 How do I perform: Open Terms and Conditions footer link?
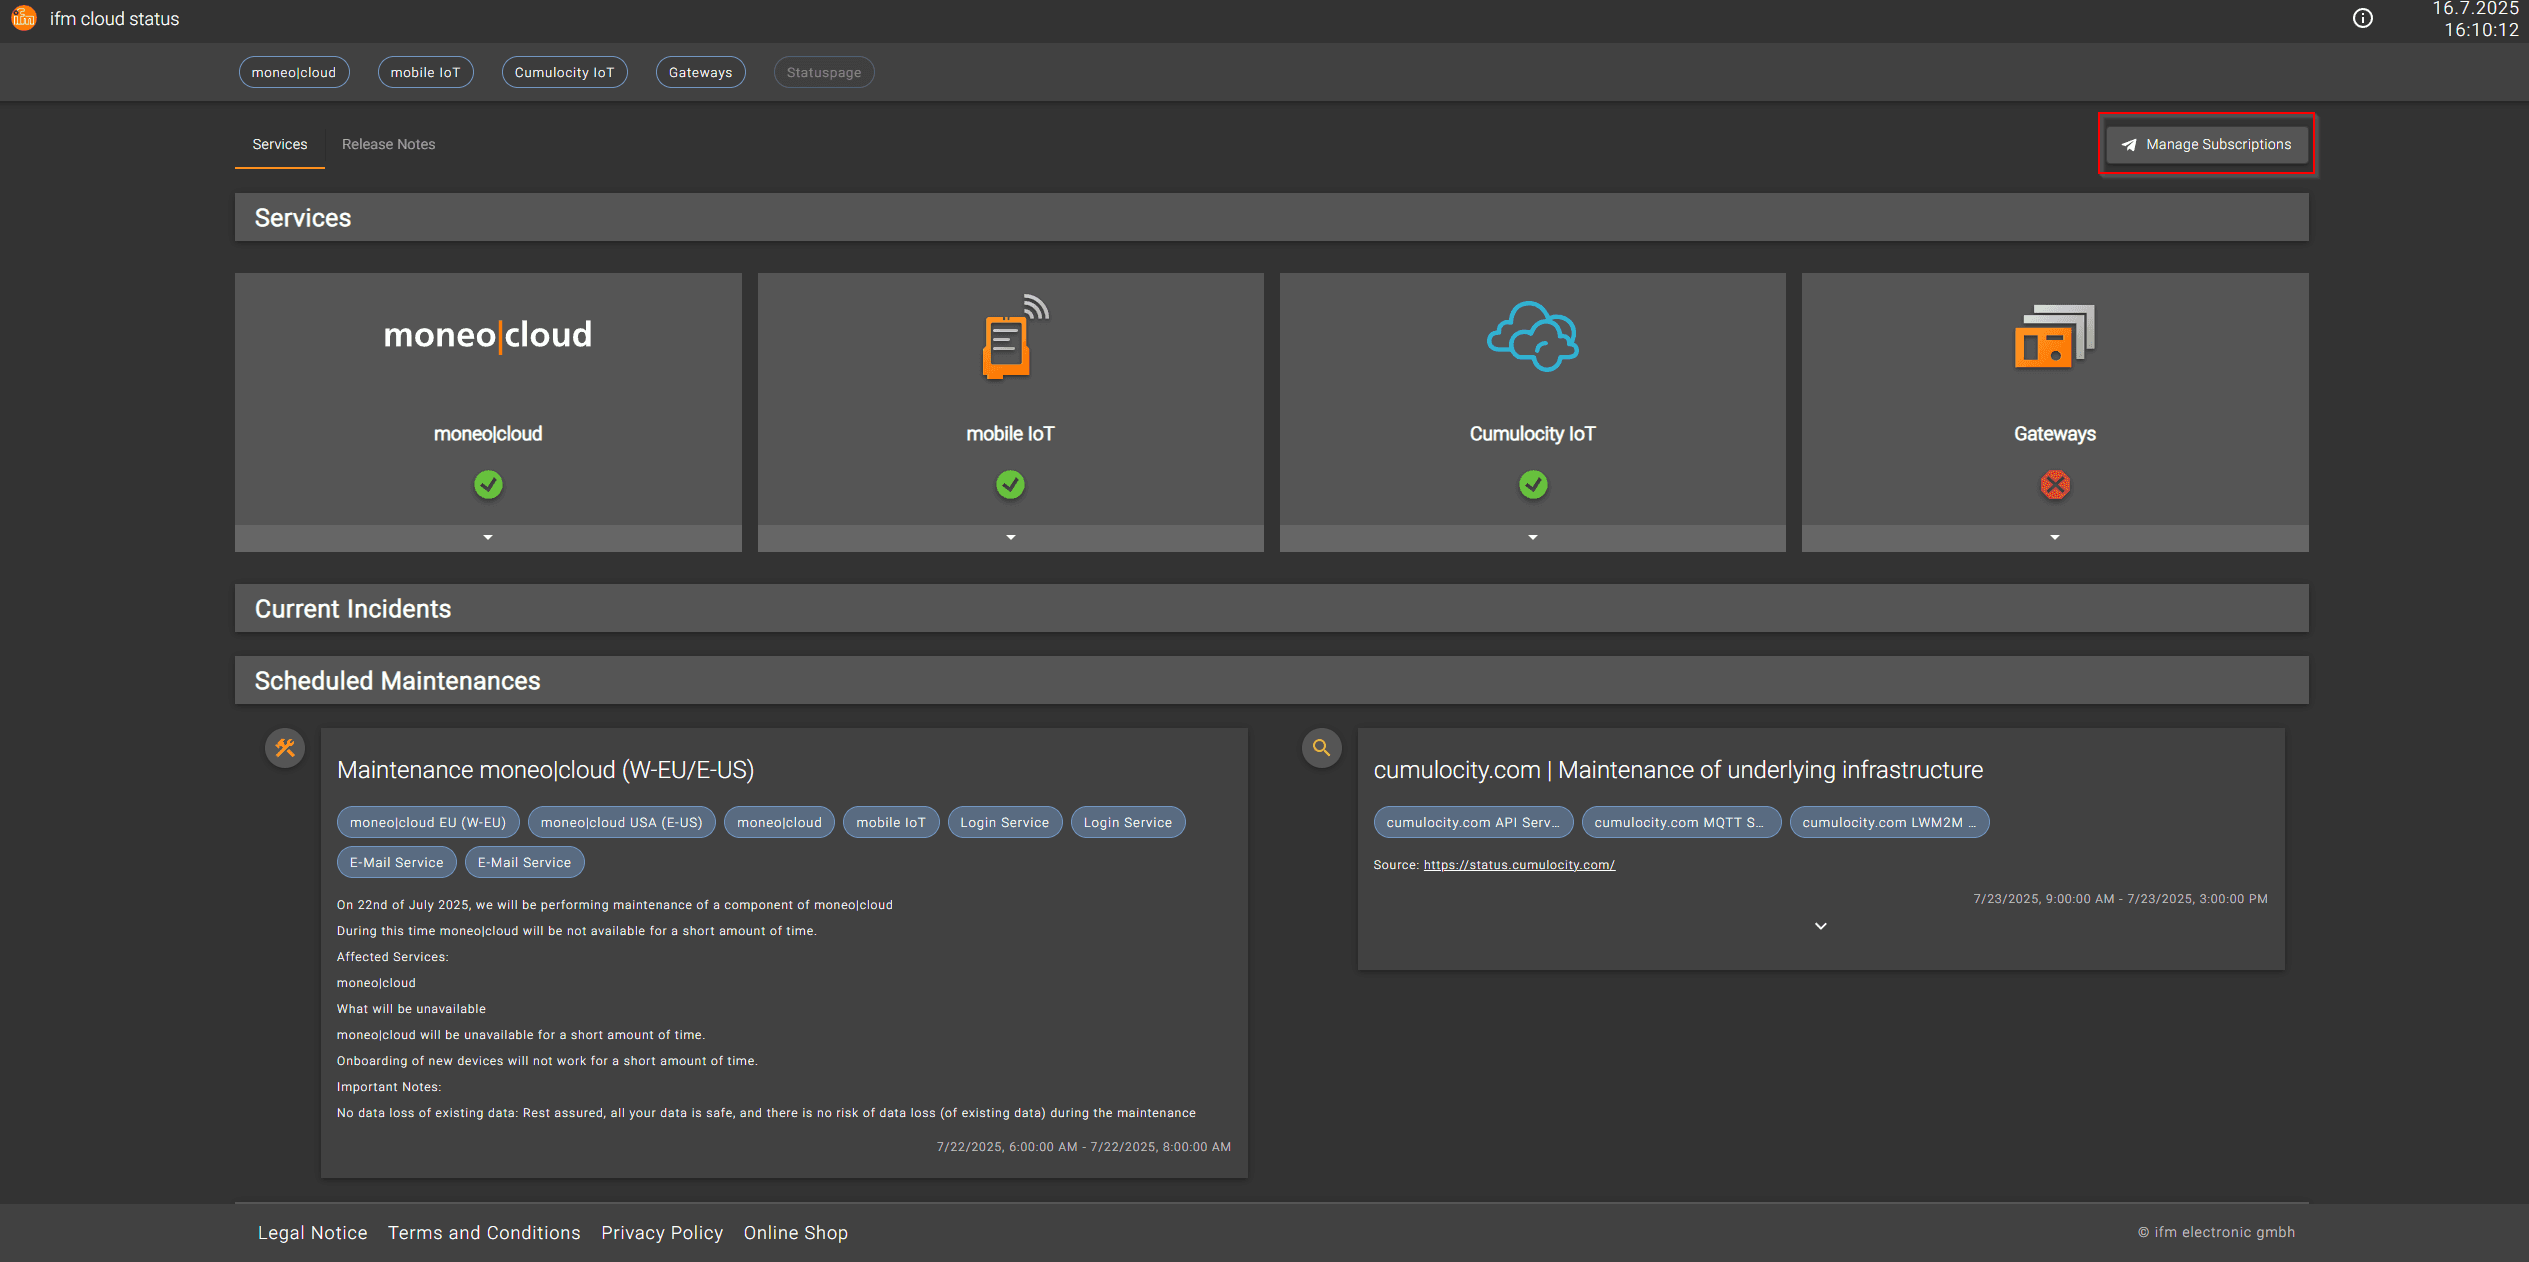click(484, 1233)
